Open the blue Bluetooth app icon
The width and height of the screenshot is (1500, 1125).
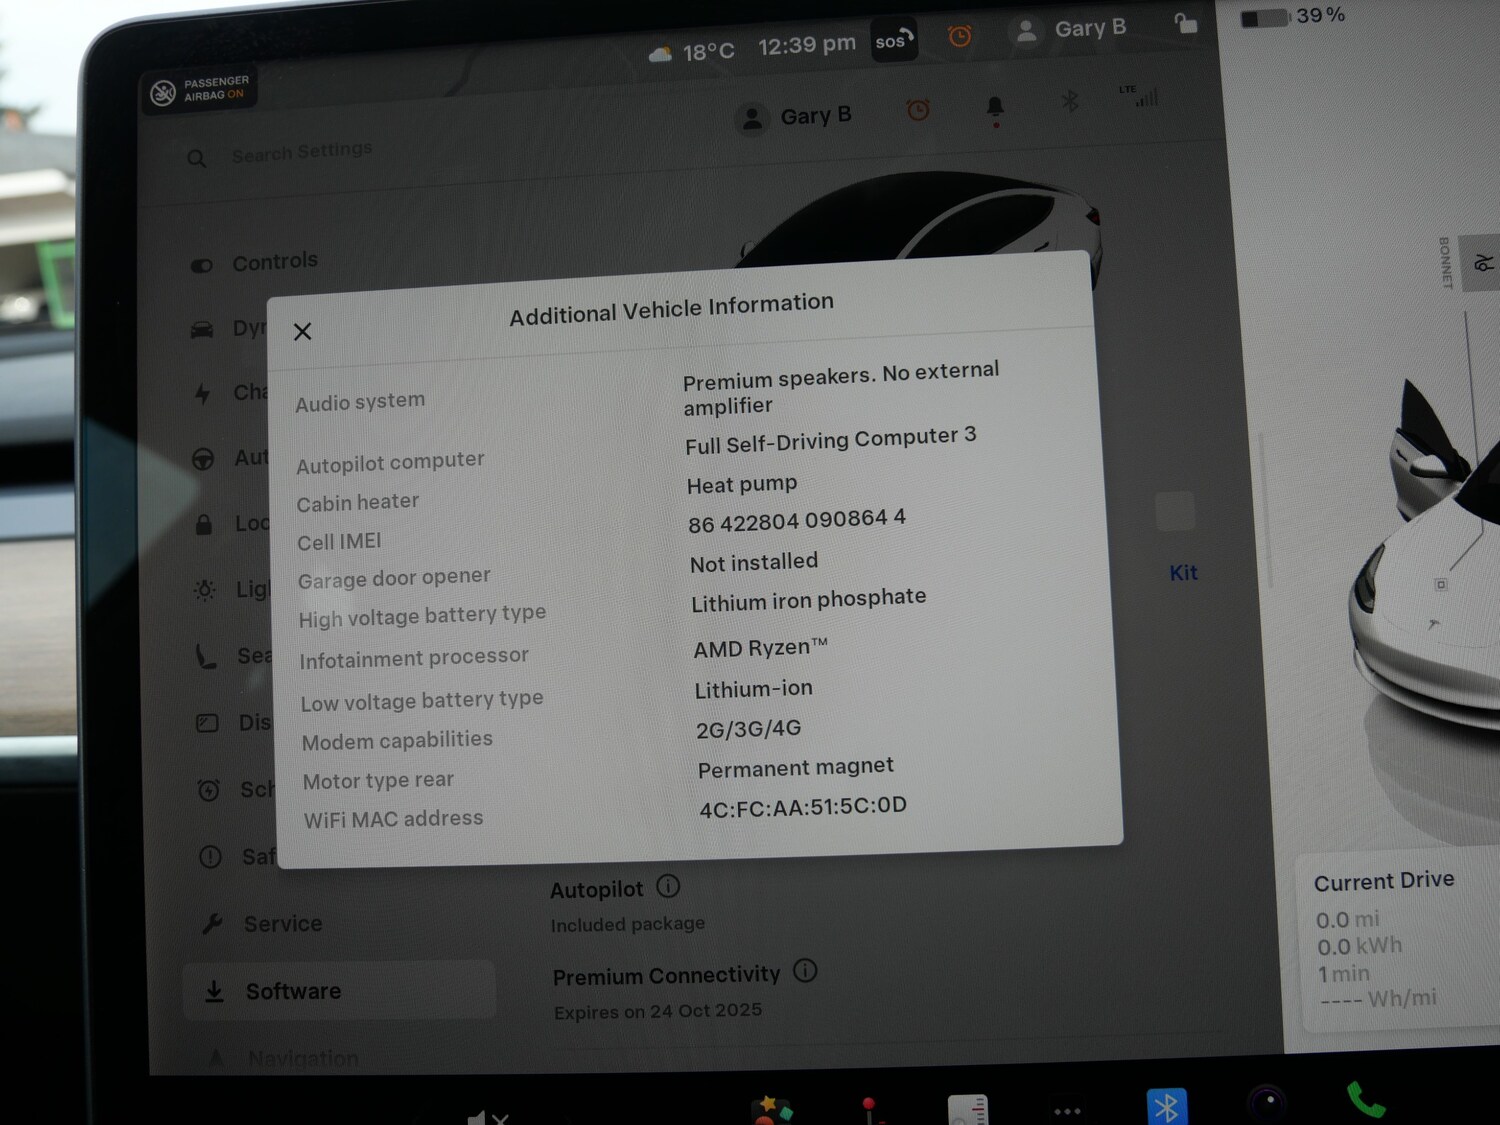(1166, 1106)
